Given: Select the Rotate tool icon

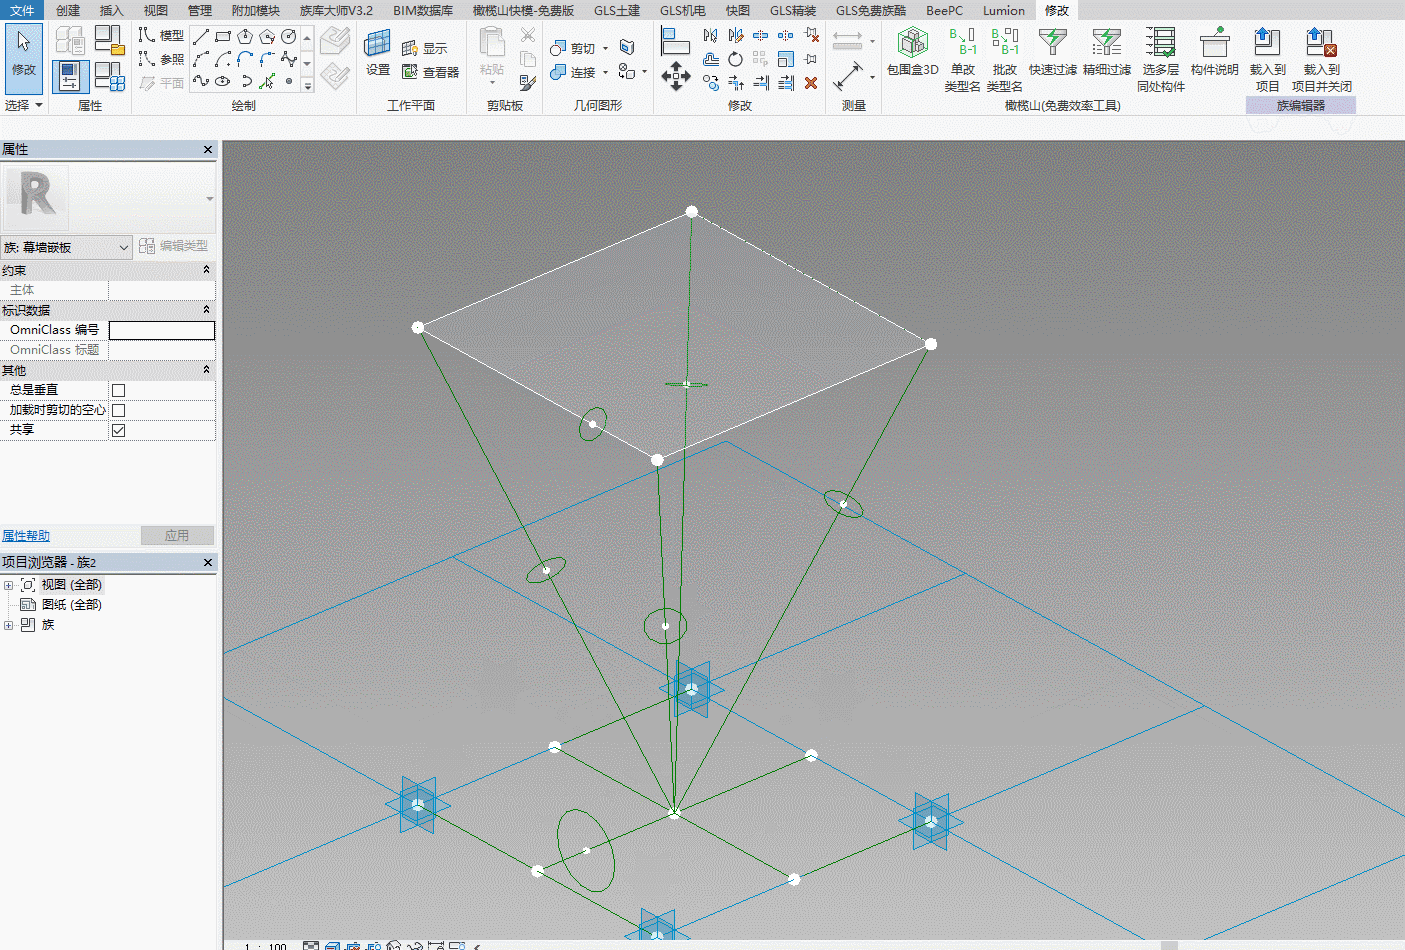Looking at the screenshot, I should click(735, 59).
